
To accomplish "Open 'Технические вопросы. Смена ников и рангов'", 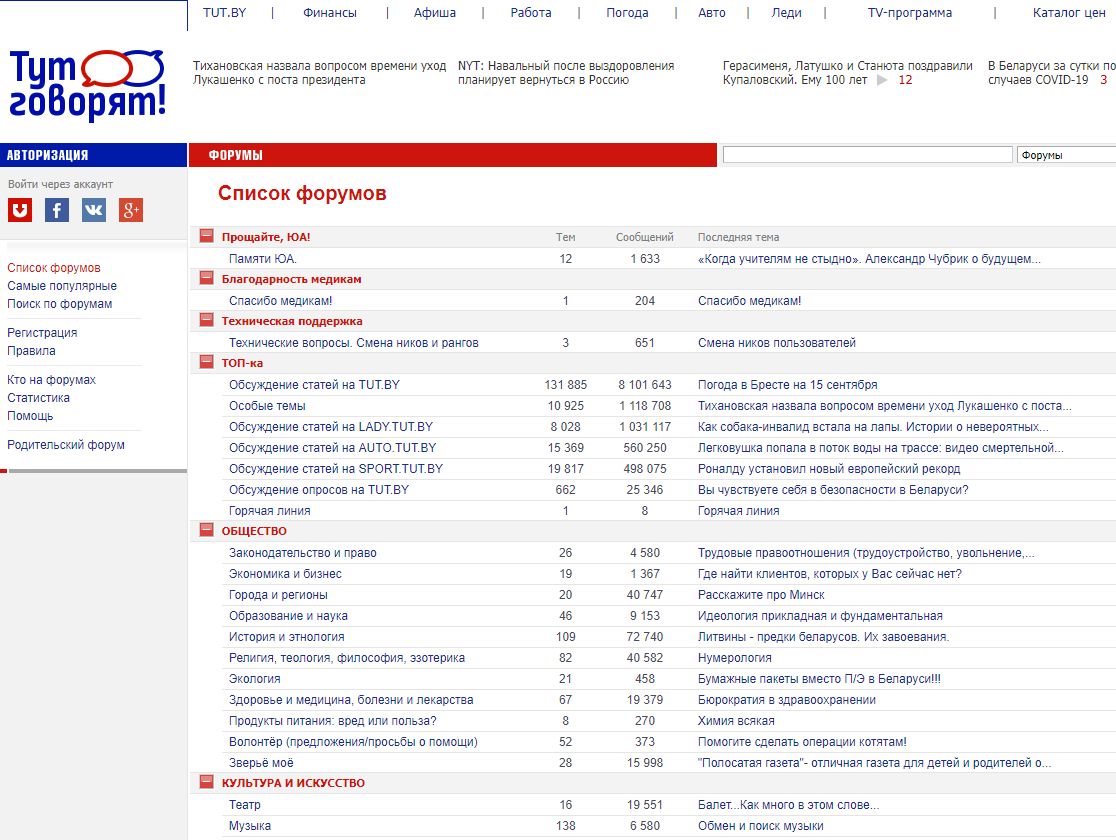I will [354, 343].
